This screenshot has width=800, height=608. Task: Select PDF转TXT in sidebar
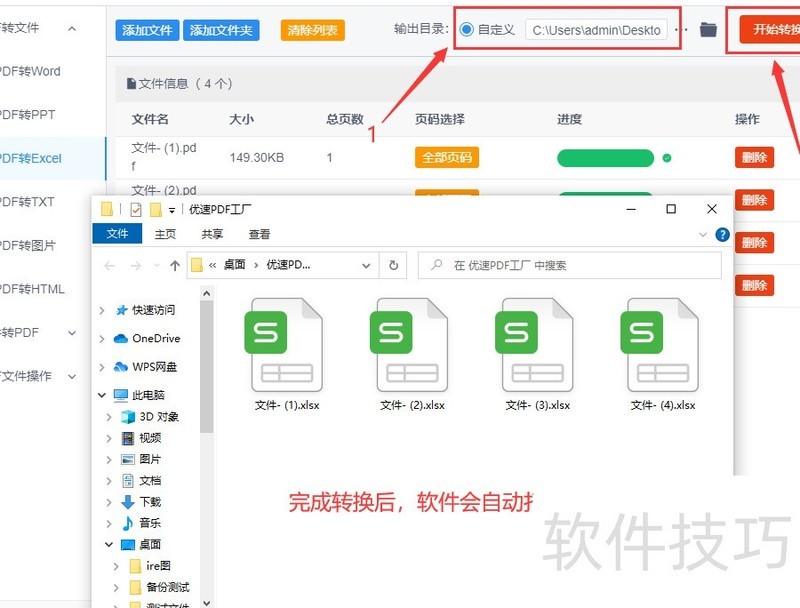click(x=27, y=202)
